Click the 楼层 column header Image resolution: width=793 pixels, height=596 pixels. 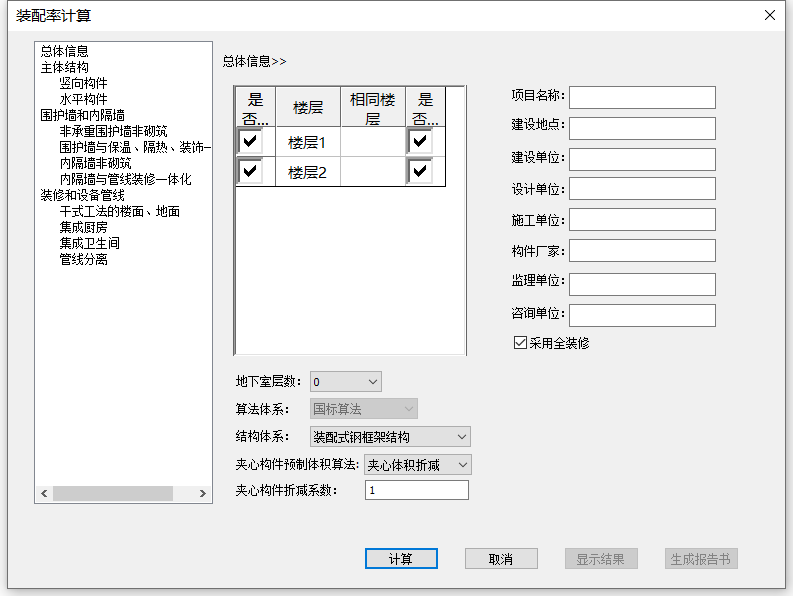307,107
